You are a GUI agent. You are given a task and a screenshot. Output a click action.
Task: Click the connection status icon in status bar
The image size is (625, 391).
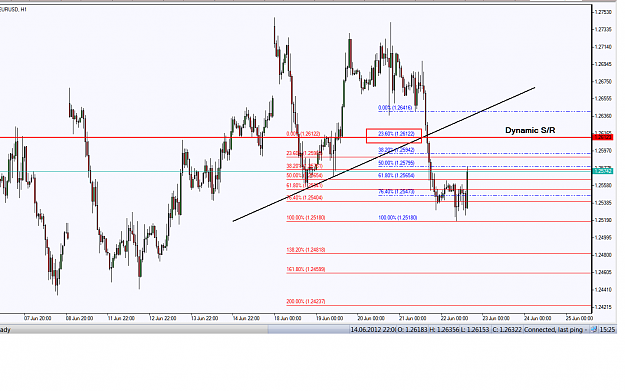[x=594, y=330]
